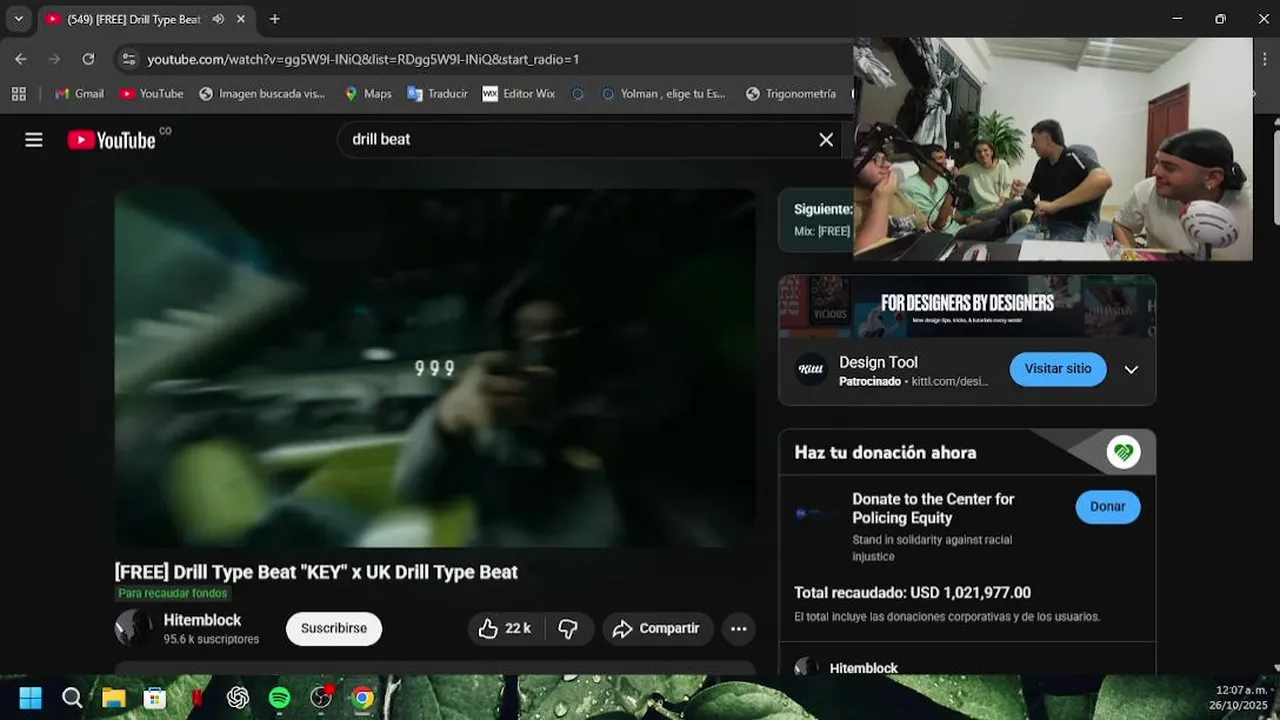Open the Hitemblock channel name link

[202, 620]
